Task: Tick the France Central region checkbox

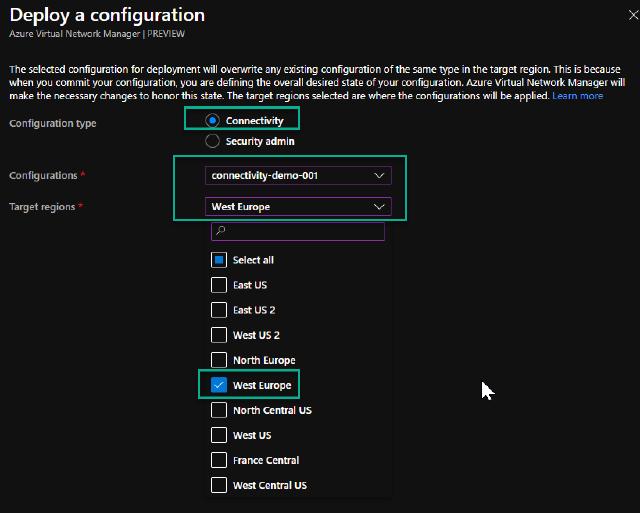Action: click(220, 460)
